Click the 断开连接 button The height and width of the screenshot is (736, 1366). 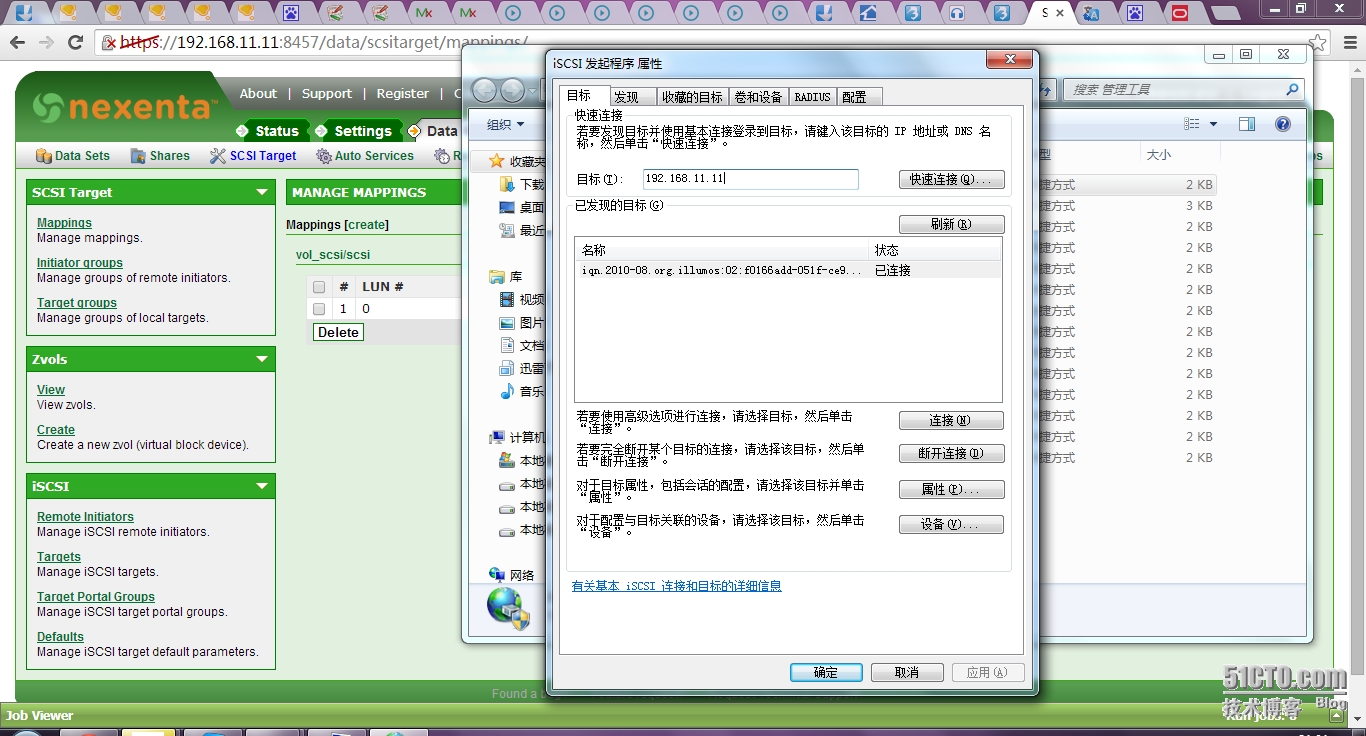tap(951, 454)
